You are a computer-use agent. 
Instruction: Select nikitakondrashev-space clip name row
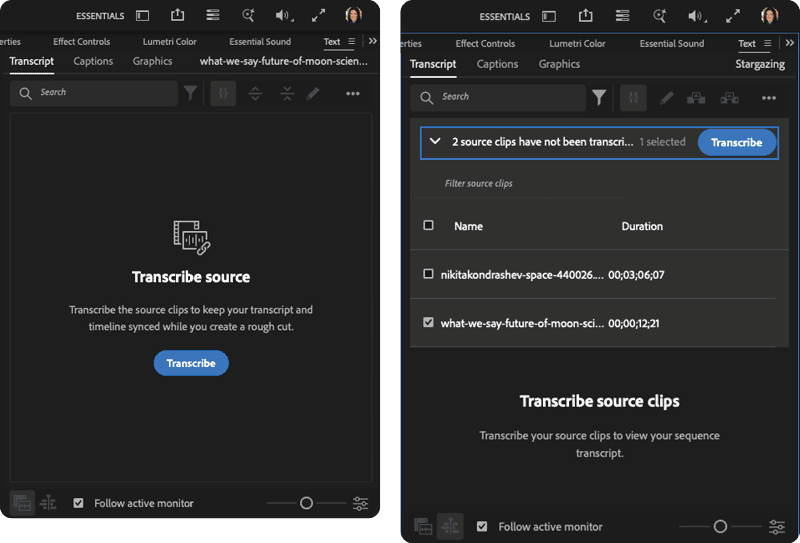tap(522, 275)
